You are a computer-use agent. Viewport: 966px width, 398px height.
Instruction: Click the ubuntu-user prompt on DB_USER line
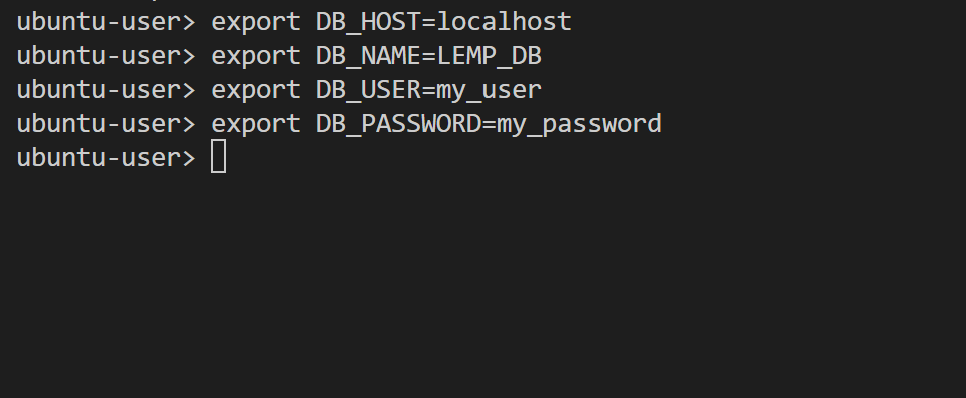106,90
